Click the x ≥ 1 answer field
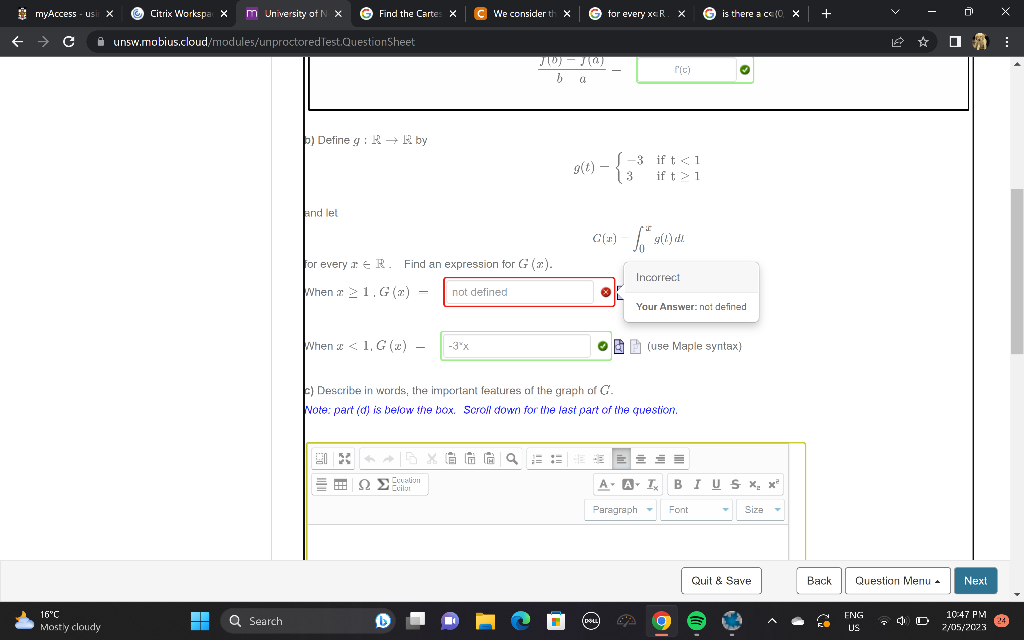1024x640 pixels. pyautogui.click(x=519, y=292)
